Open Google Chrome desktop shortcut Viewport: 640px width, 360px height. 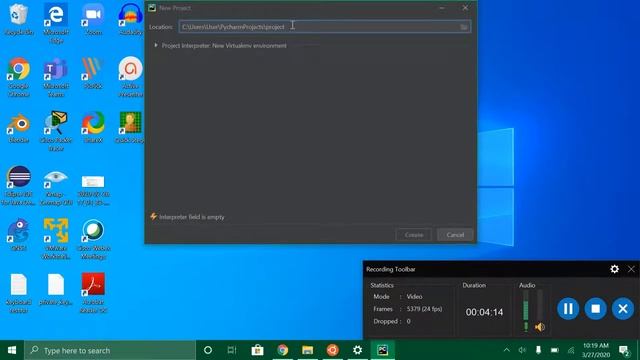point(18,77)
